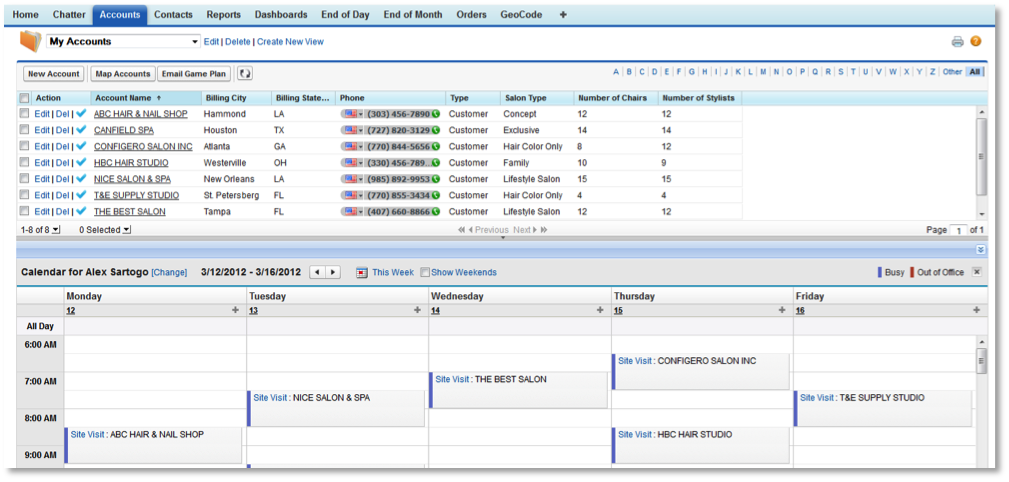The width and height of the screenshot is (1009, 482).
Task: Close the calendar panel with the X icon
Action: [976, 272]
